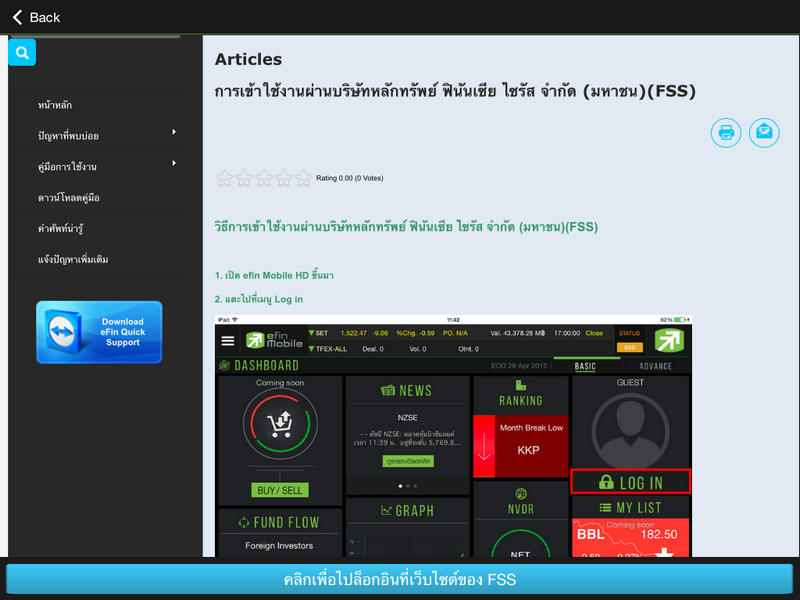Open the MY LIST panel
This screenshot has height=600, width=800.
coord(630,508)
